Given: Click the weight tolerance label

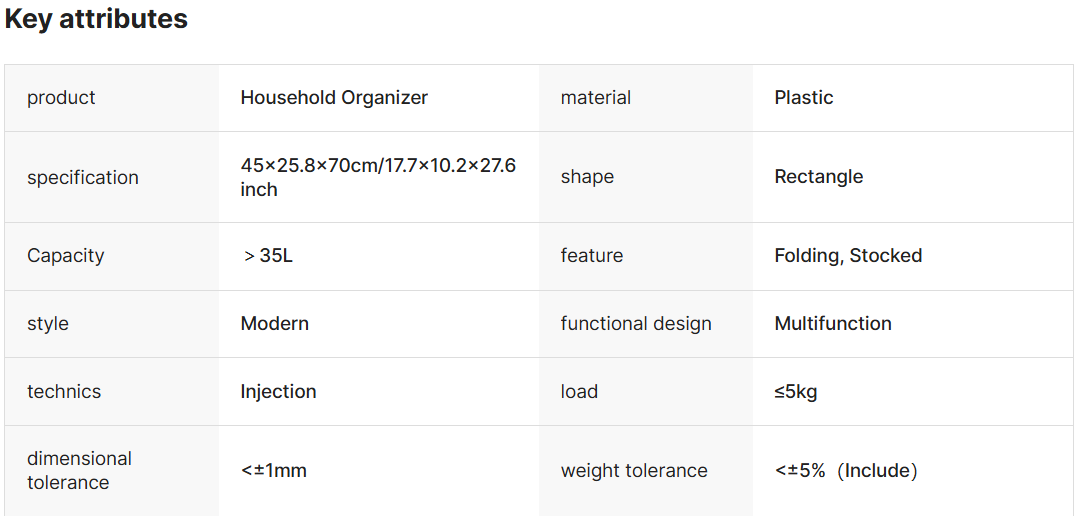Looking at the screenshot, I should (x=634, y=470).
